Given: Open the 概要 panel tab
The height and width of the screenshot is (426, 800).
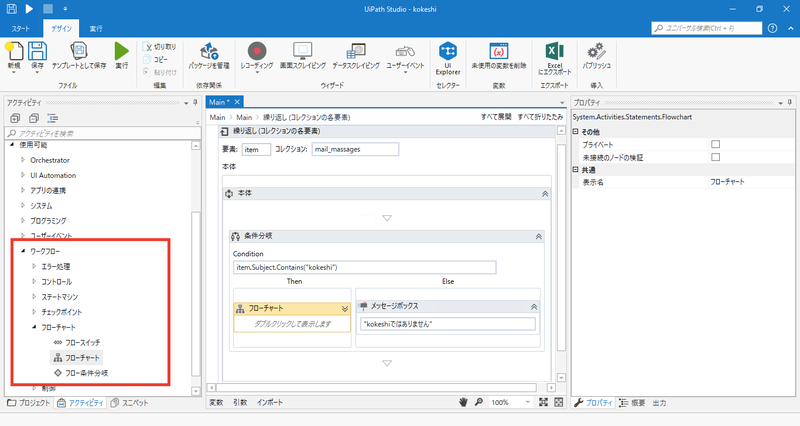Looking at the screenshot, I should coord(632,403).
